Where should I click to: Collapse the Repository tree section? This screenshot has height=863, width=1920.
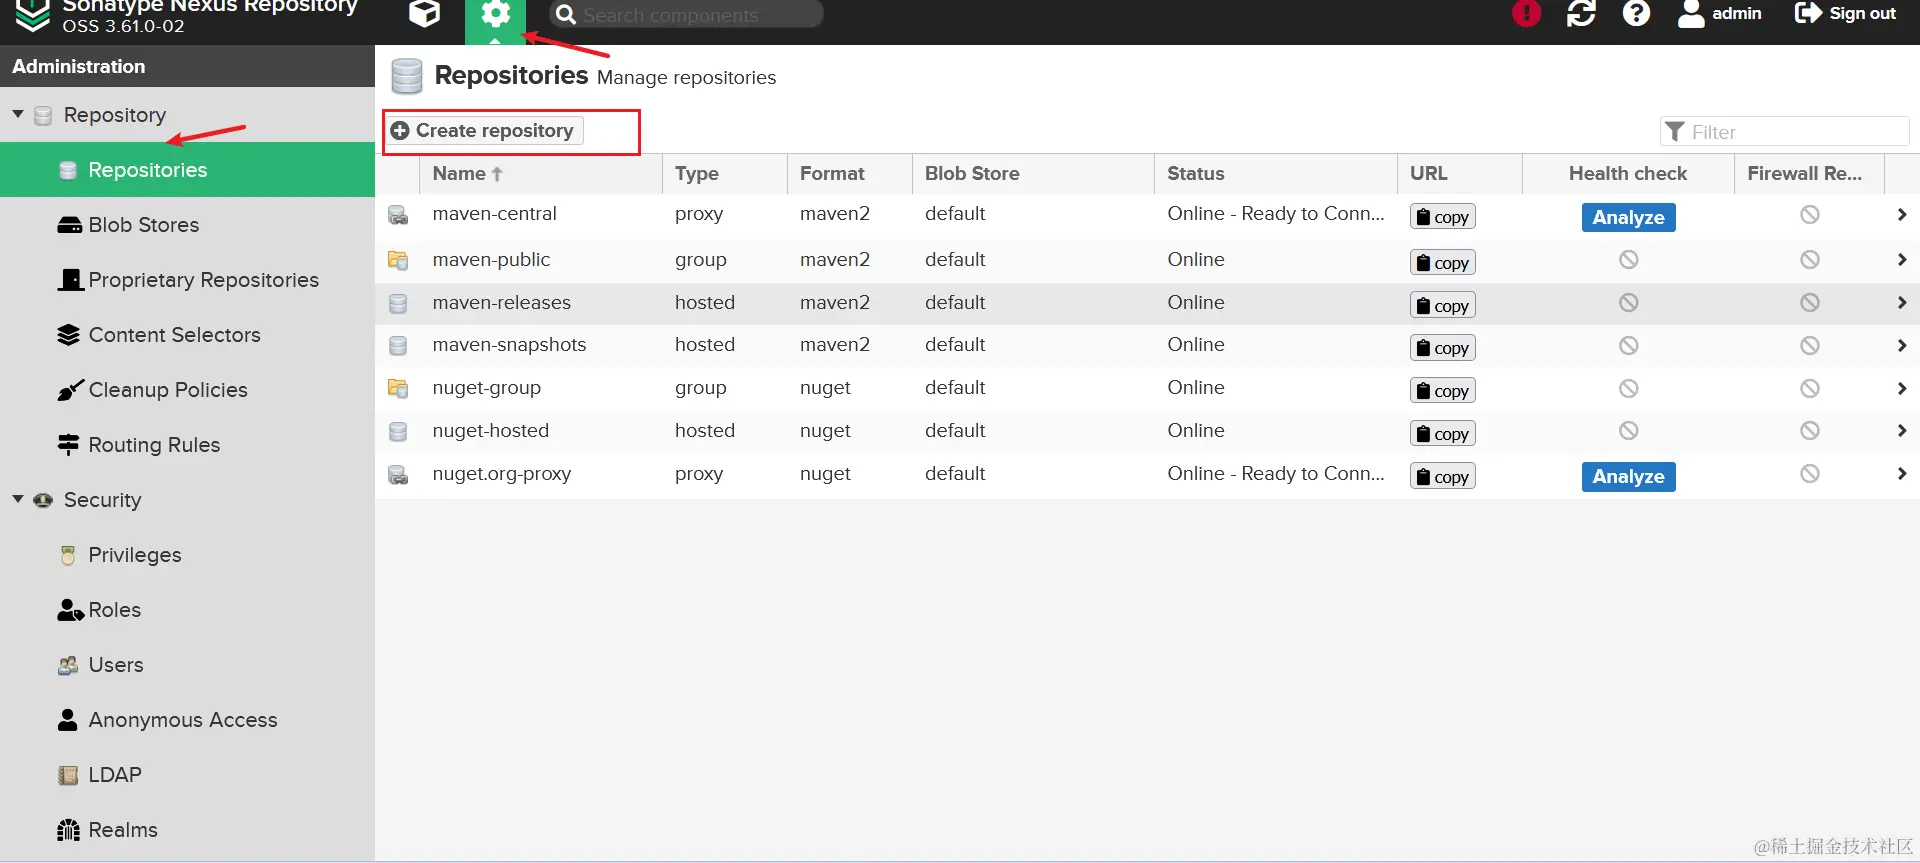pyautogui.click(x=18, y=114)
